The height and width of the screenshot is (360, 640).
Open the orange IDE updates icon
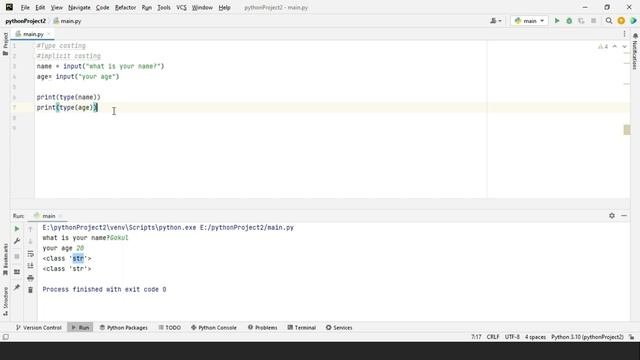click(x=621, y=21)
